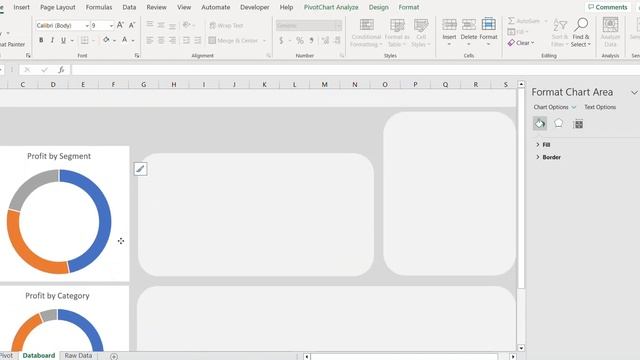Click the Find & Select magnifier

point(581,24)
